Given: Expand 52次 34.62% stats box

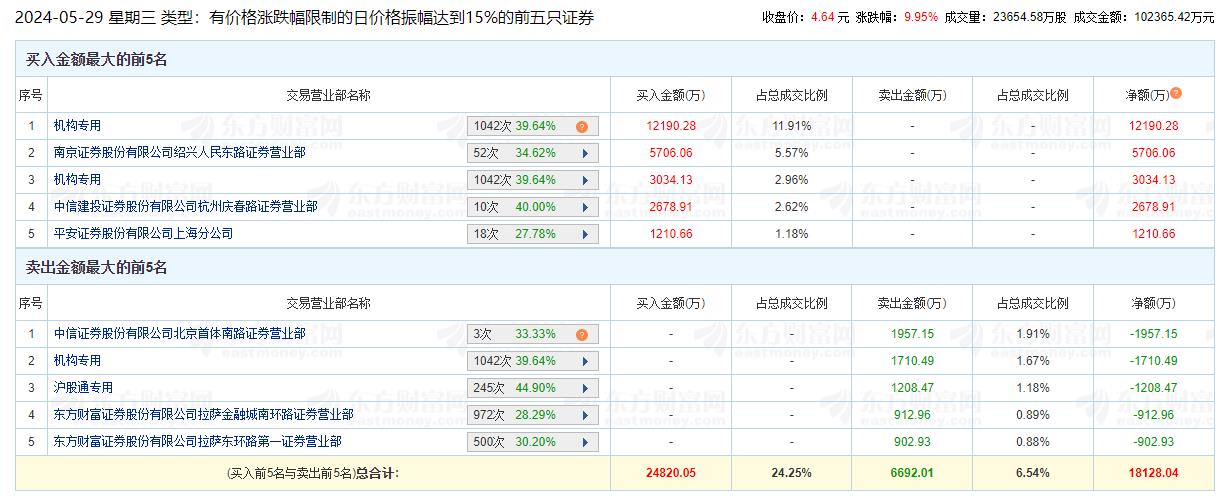Looking at the screenshot, I should pos(532,153).
